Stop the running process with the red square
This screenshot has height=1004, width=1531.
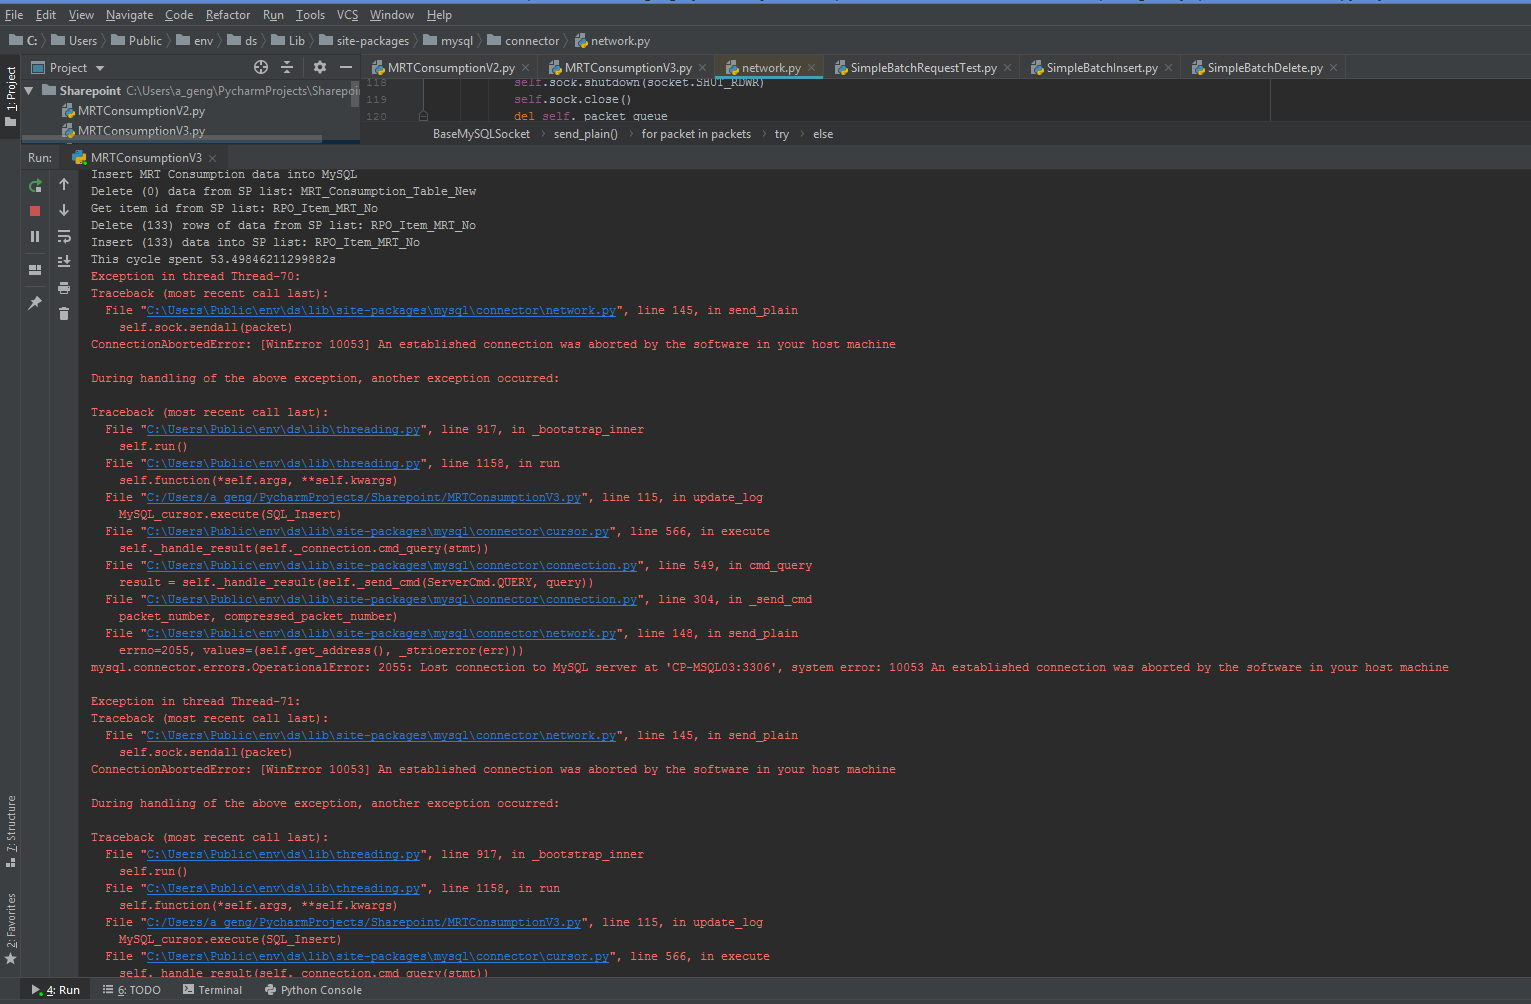(35, 211)
